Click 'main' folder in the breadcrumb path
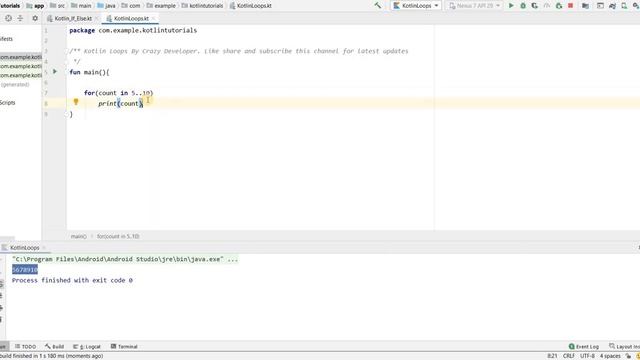This screenshot has height=360, width=640. point(81,6)
